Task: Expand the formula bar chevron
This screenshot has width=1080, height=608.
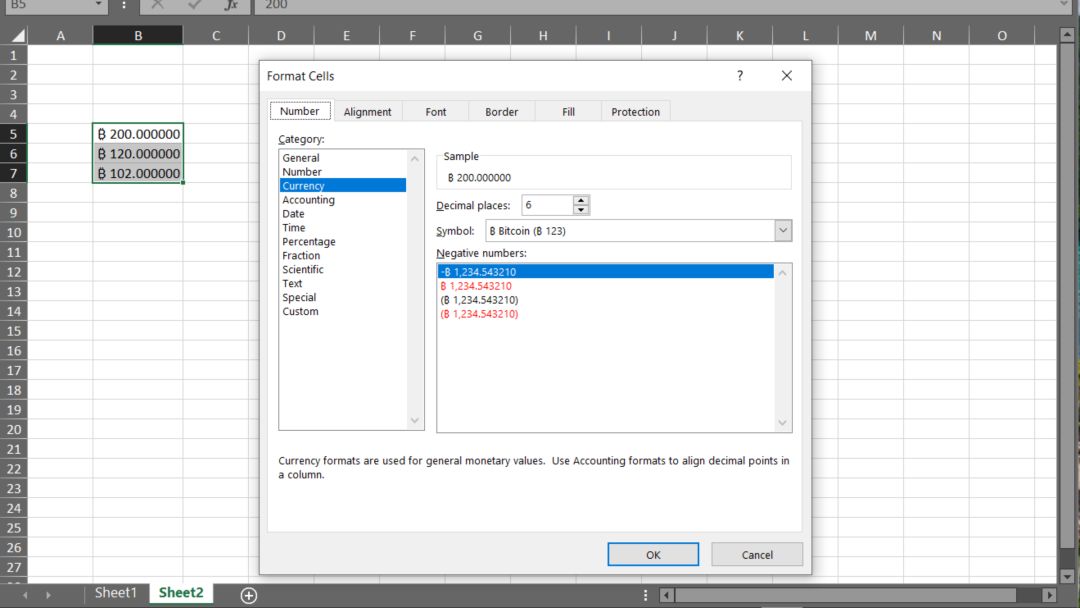Action: [x=1064, y=5]
